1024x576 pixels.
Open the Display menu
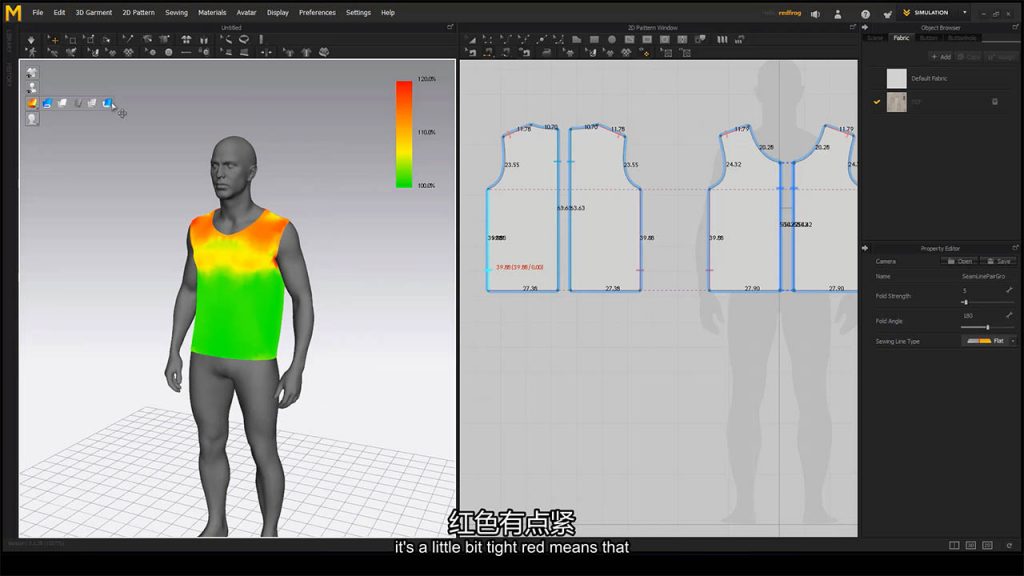pos(278,12)
